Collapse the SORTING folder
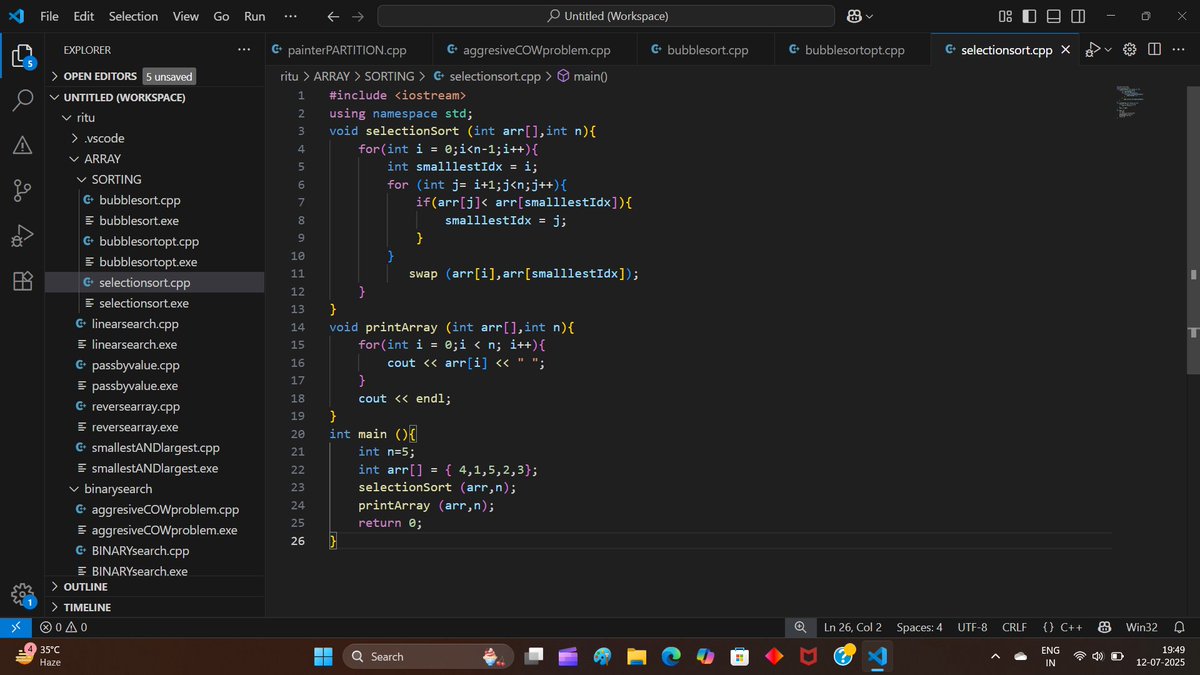This screenshot has height=675, width=1200. [155, 179]
